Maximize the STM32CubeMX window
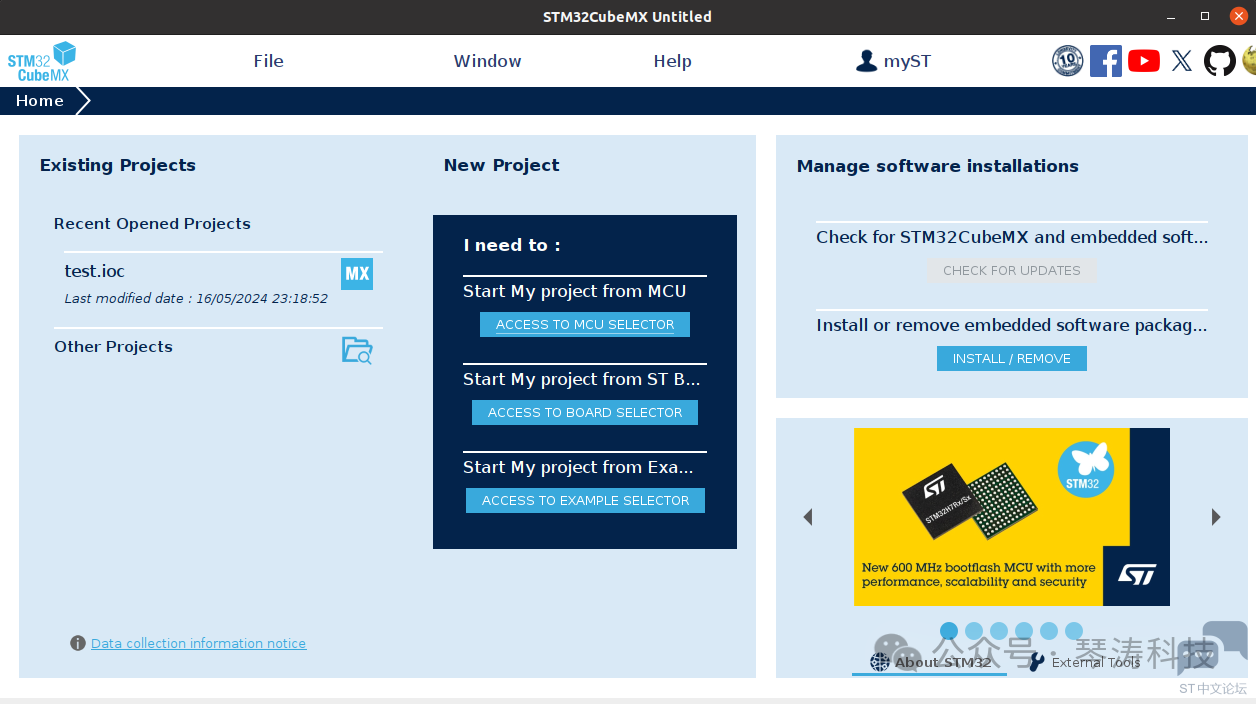 tap(1205, 17)
